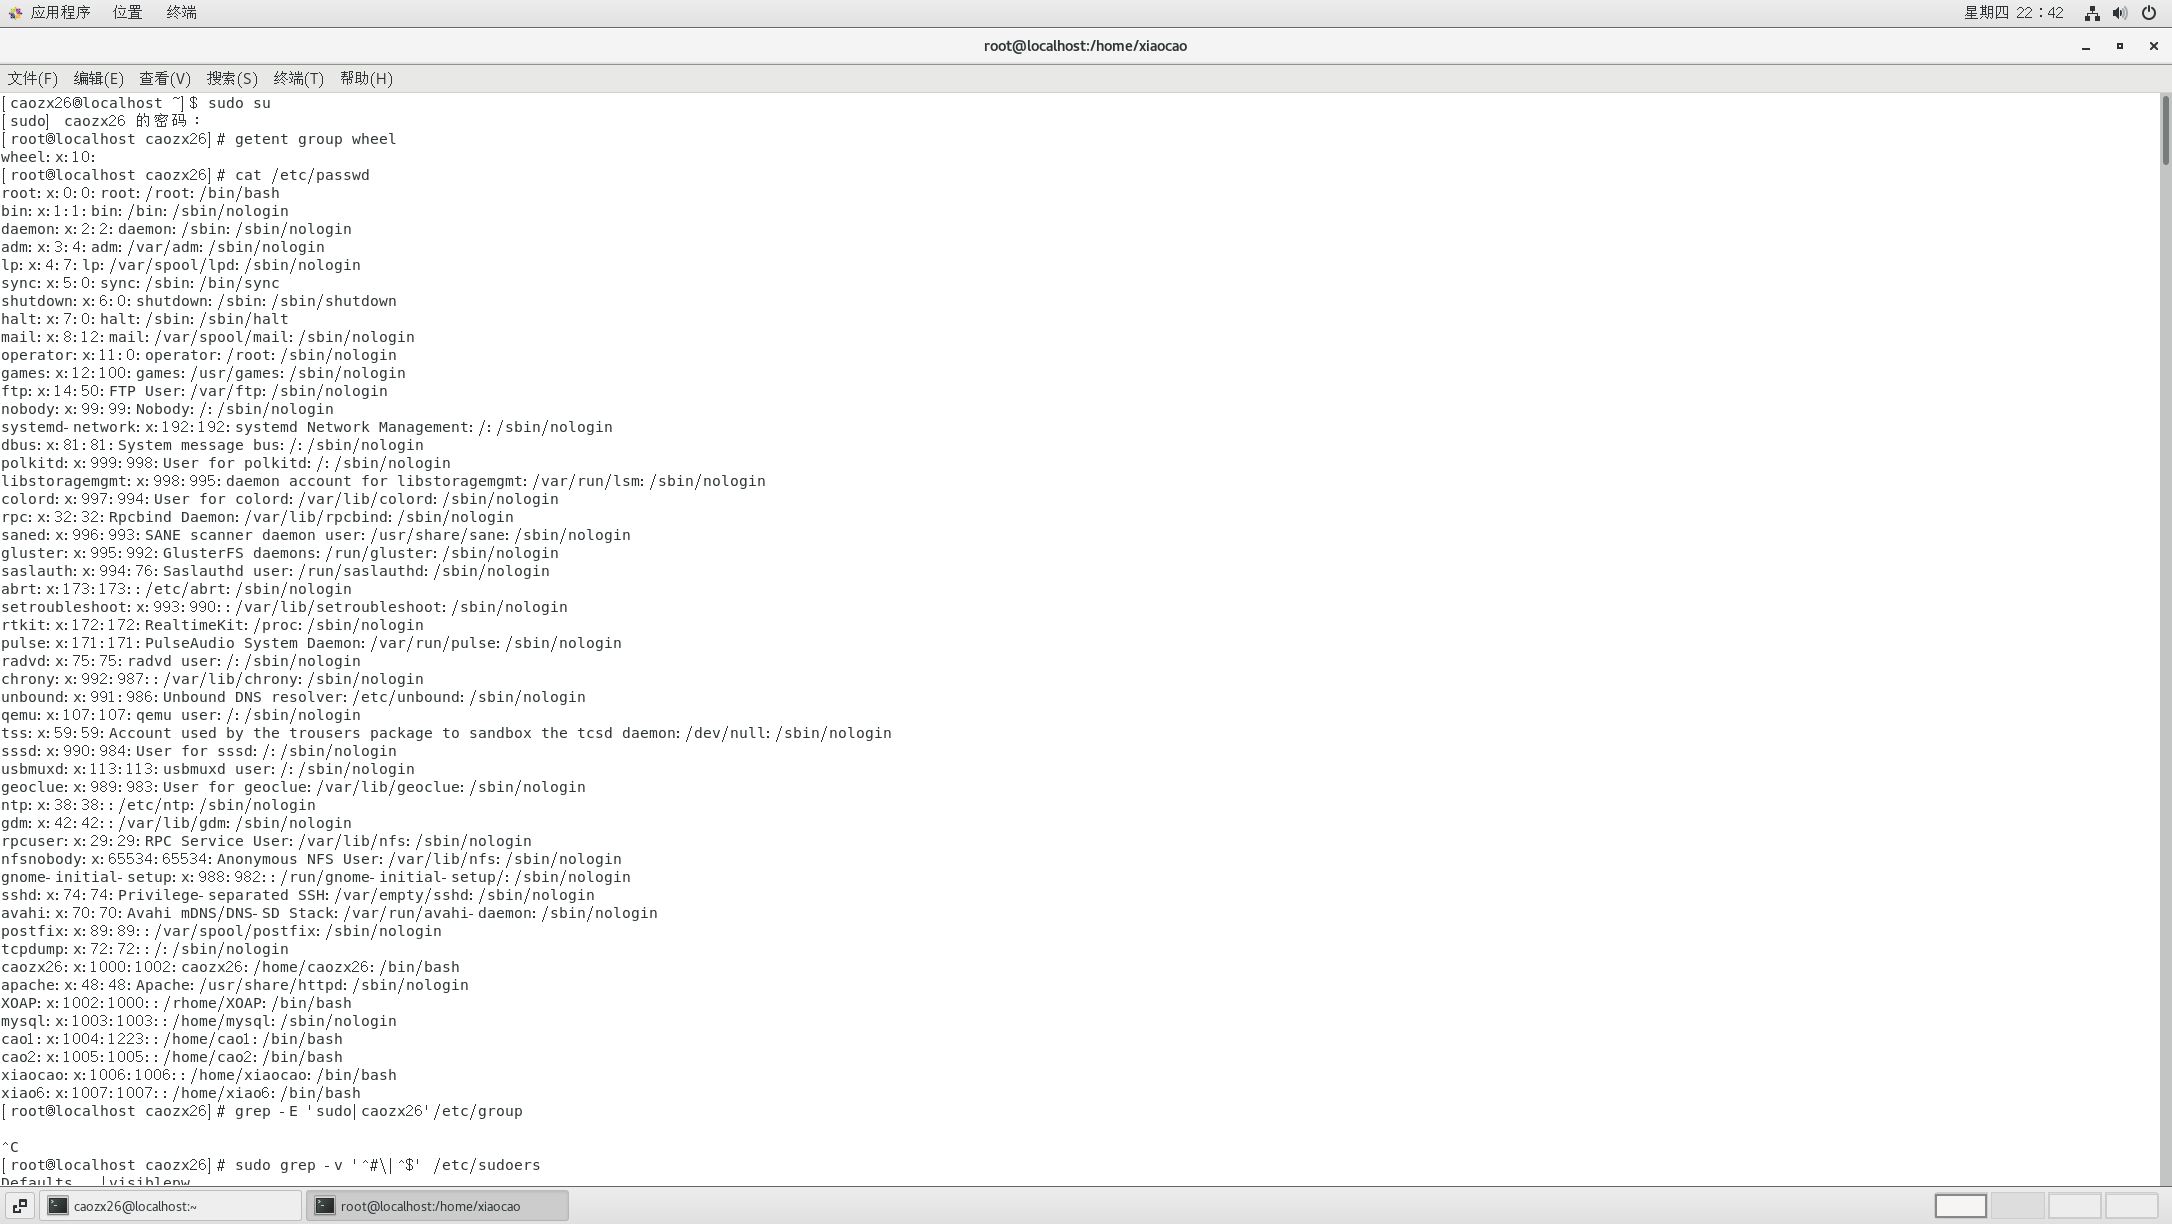The image size is (2172, 1224).
Task: Switch to the fourth workspace
Action: point(2131,1206)
